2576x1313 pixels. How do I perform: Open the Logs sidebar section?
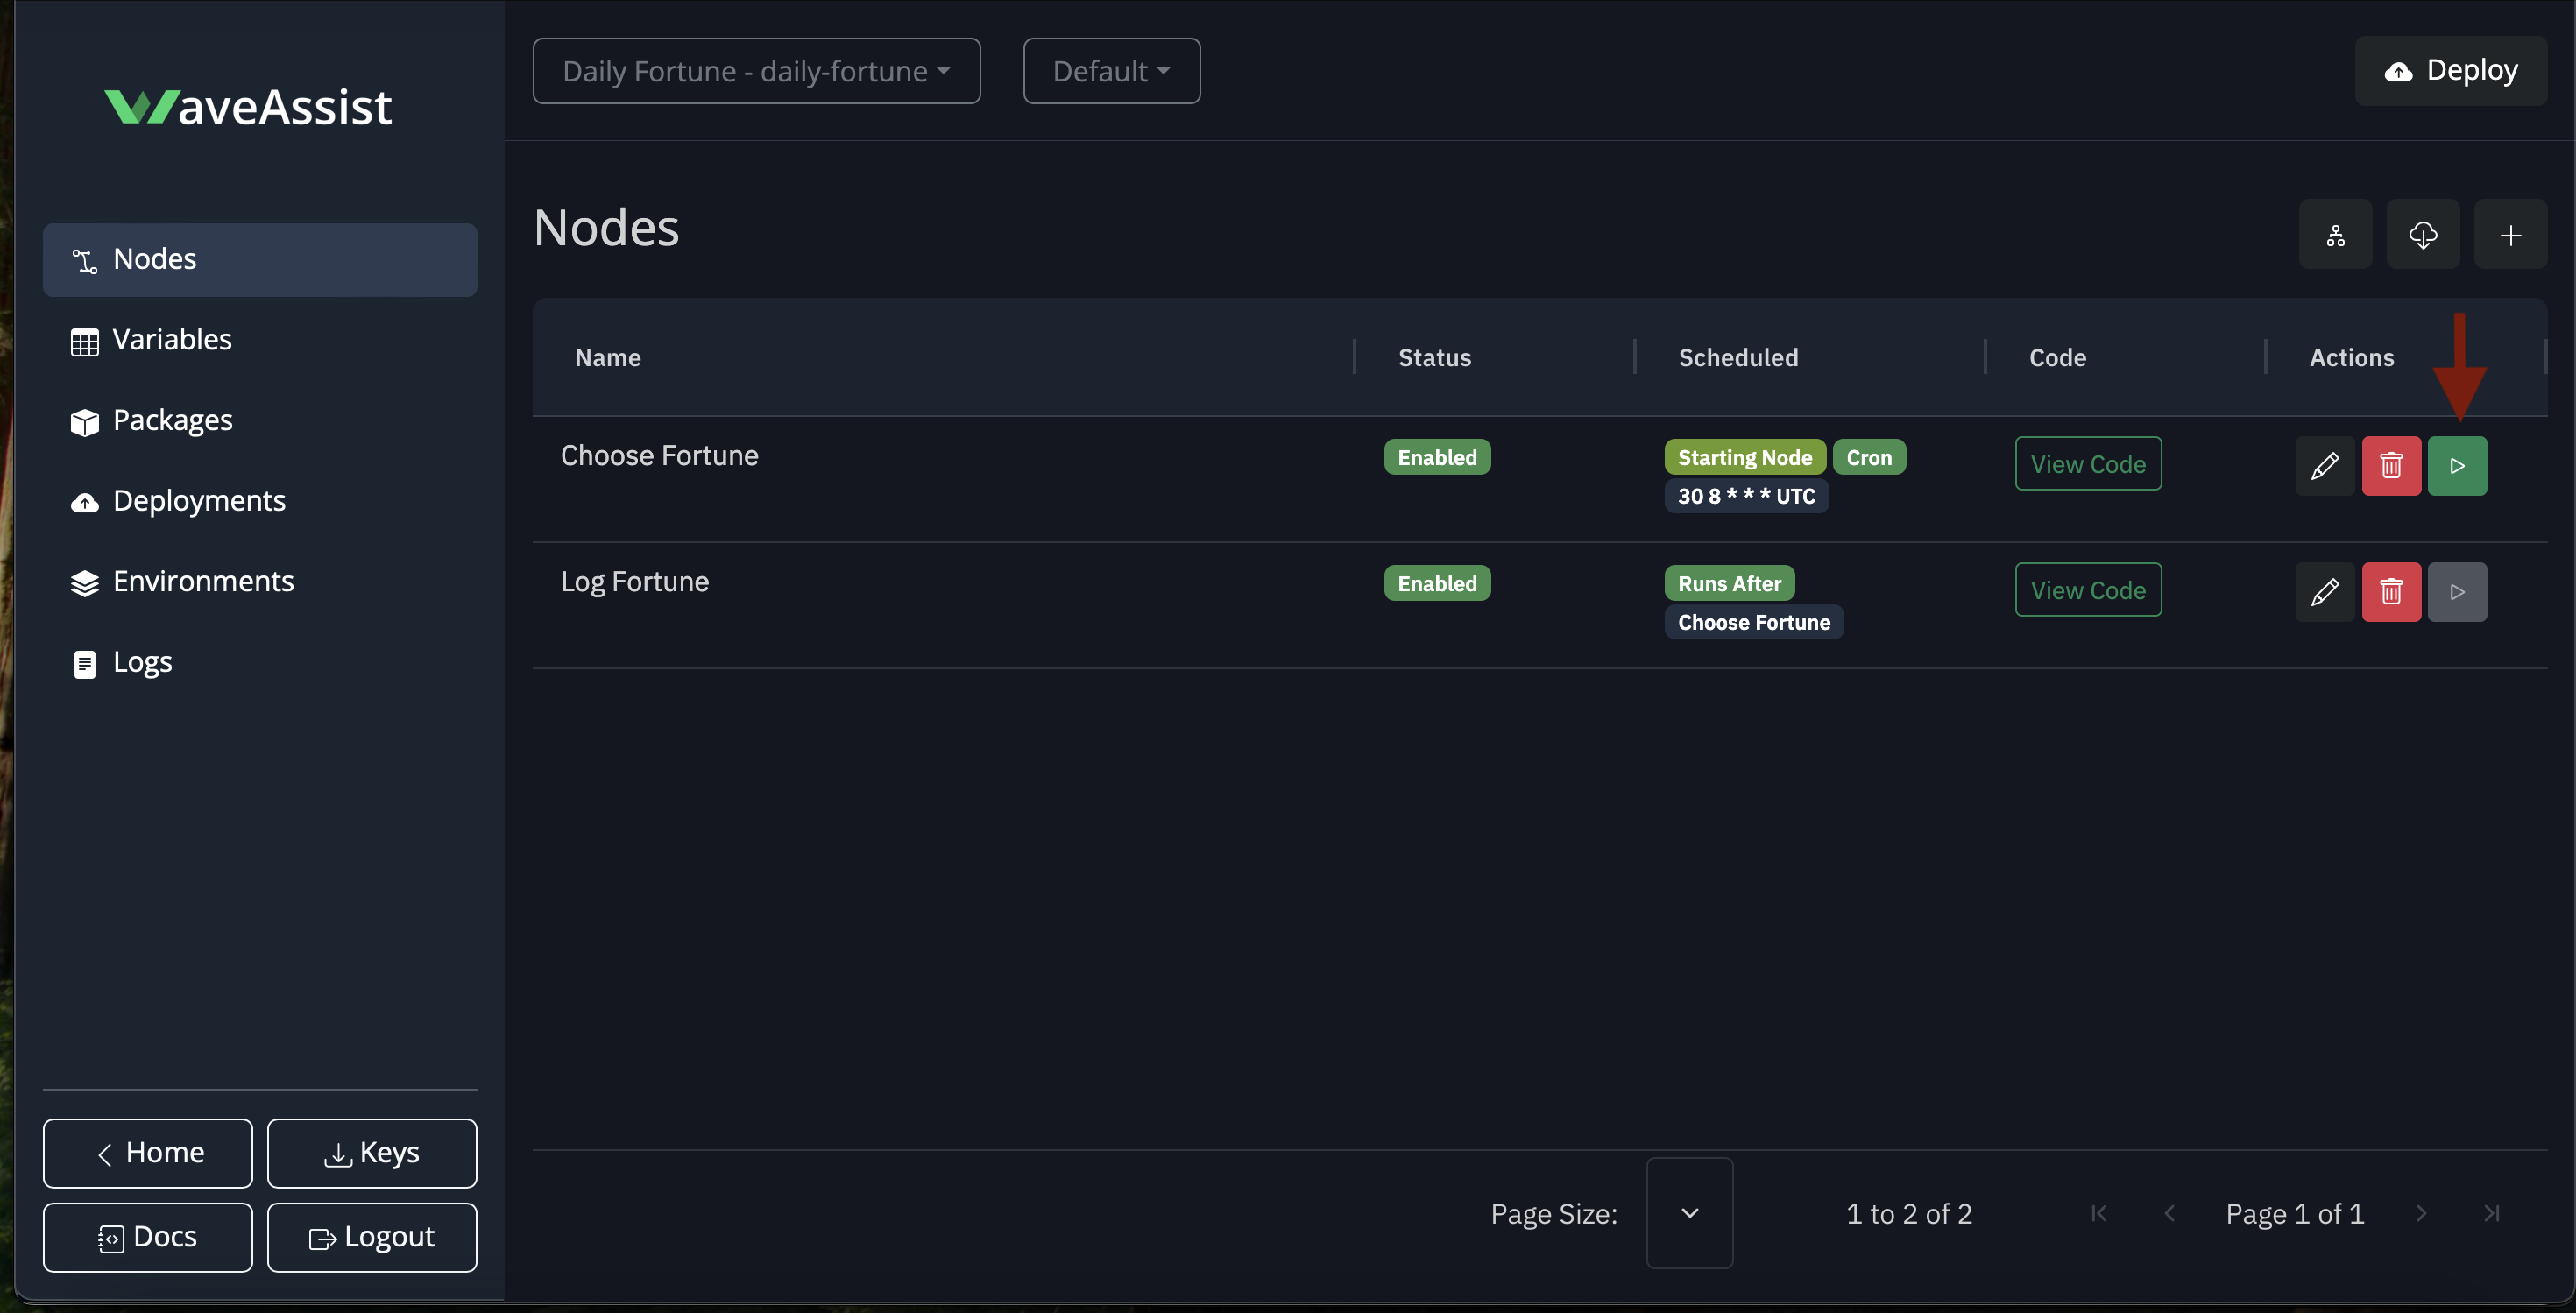tap(142, 662)
